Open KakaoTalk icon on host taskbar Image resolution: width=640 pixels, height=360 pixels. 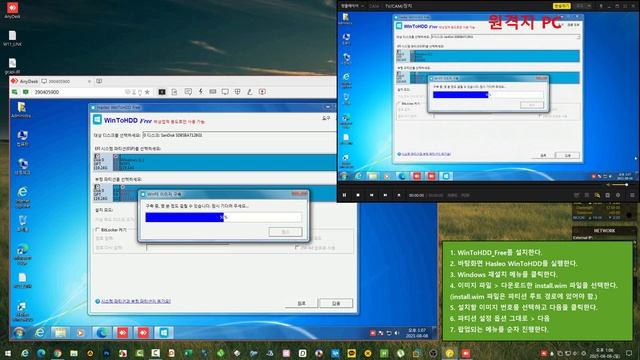[x=351, y=353]
